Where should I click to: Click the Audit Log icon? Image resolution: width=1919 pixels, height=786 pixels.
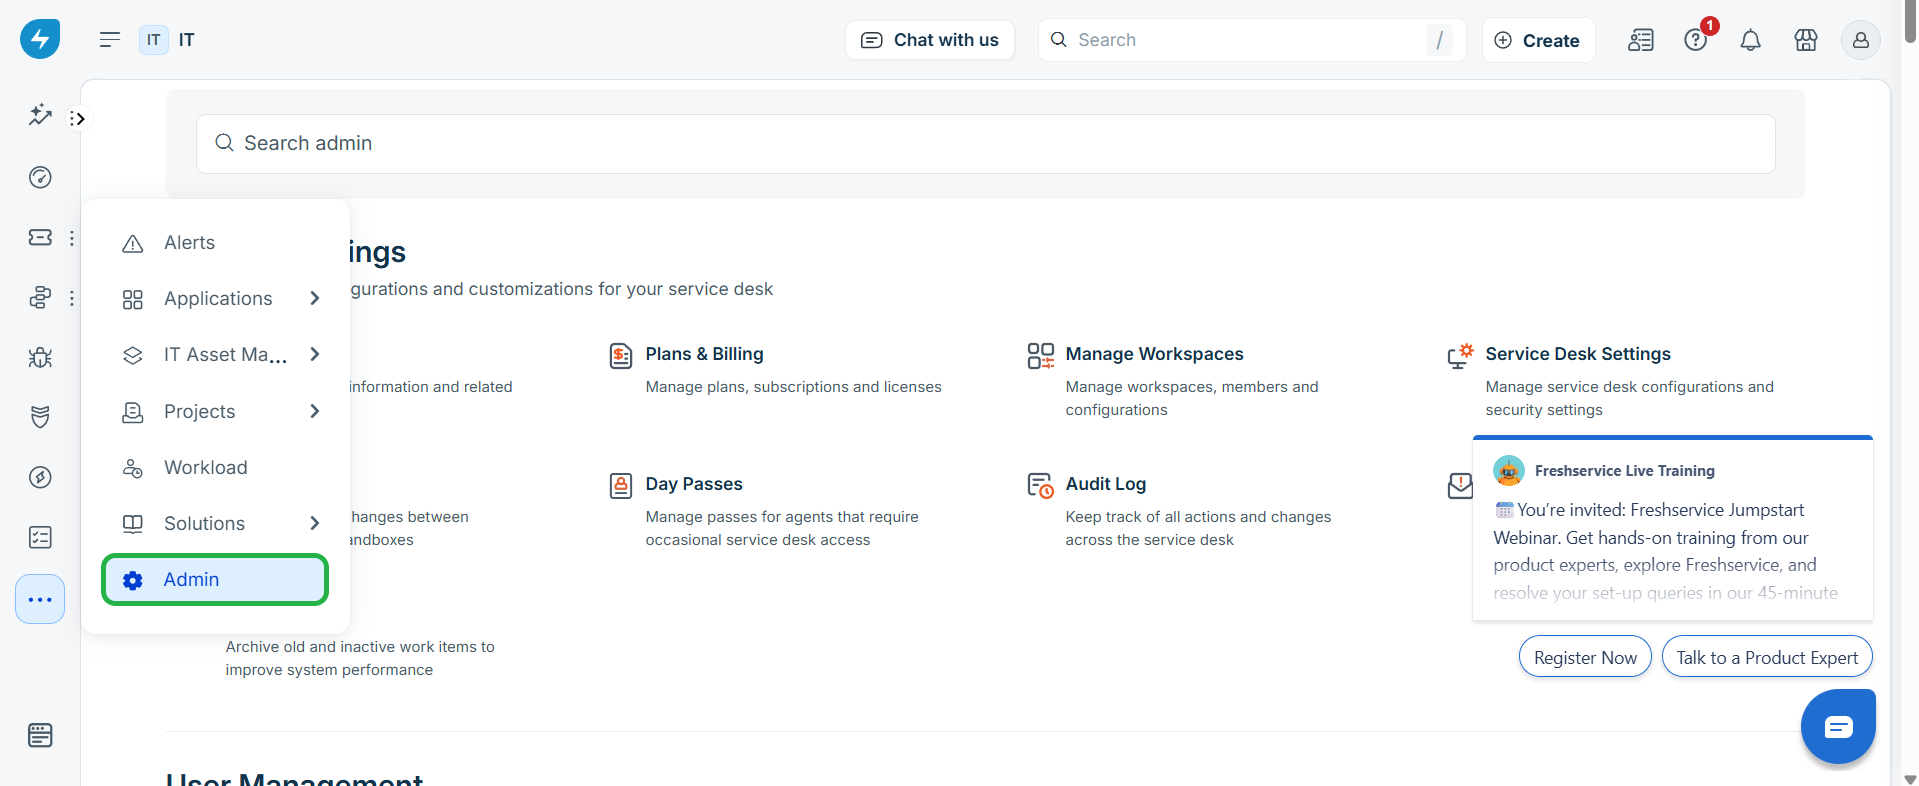[1041, 486]
